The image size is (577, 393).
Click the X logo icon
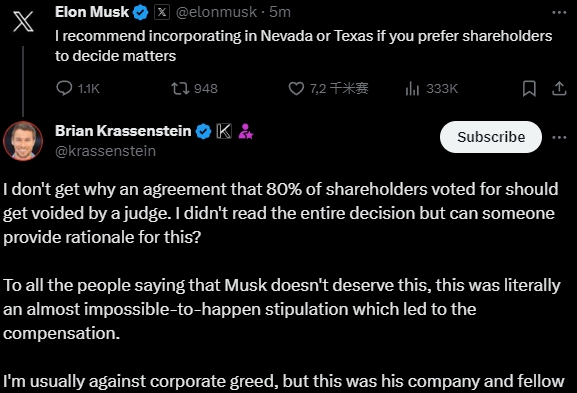[23, 21]
